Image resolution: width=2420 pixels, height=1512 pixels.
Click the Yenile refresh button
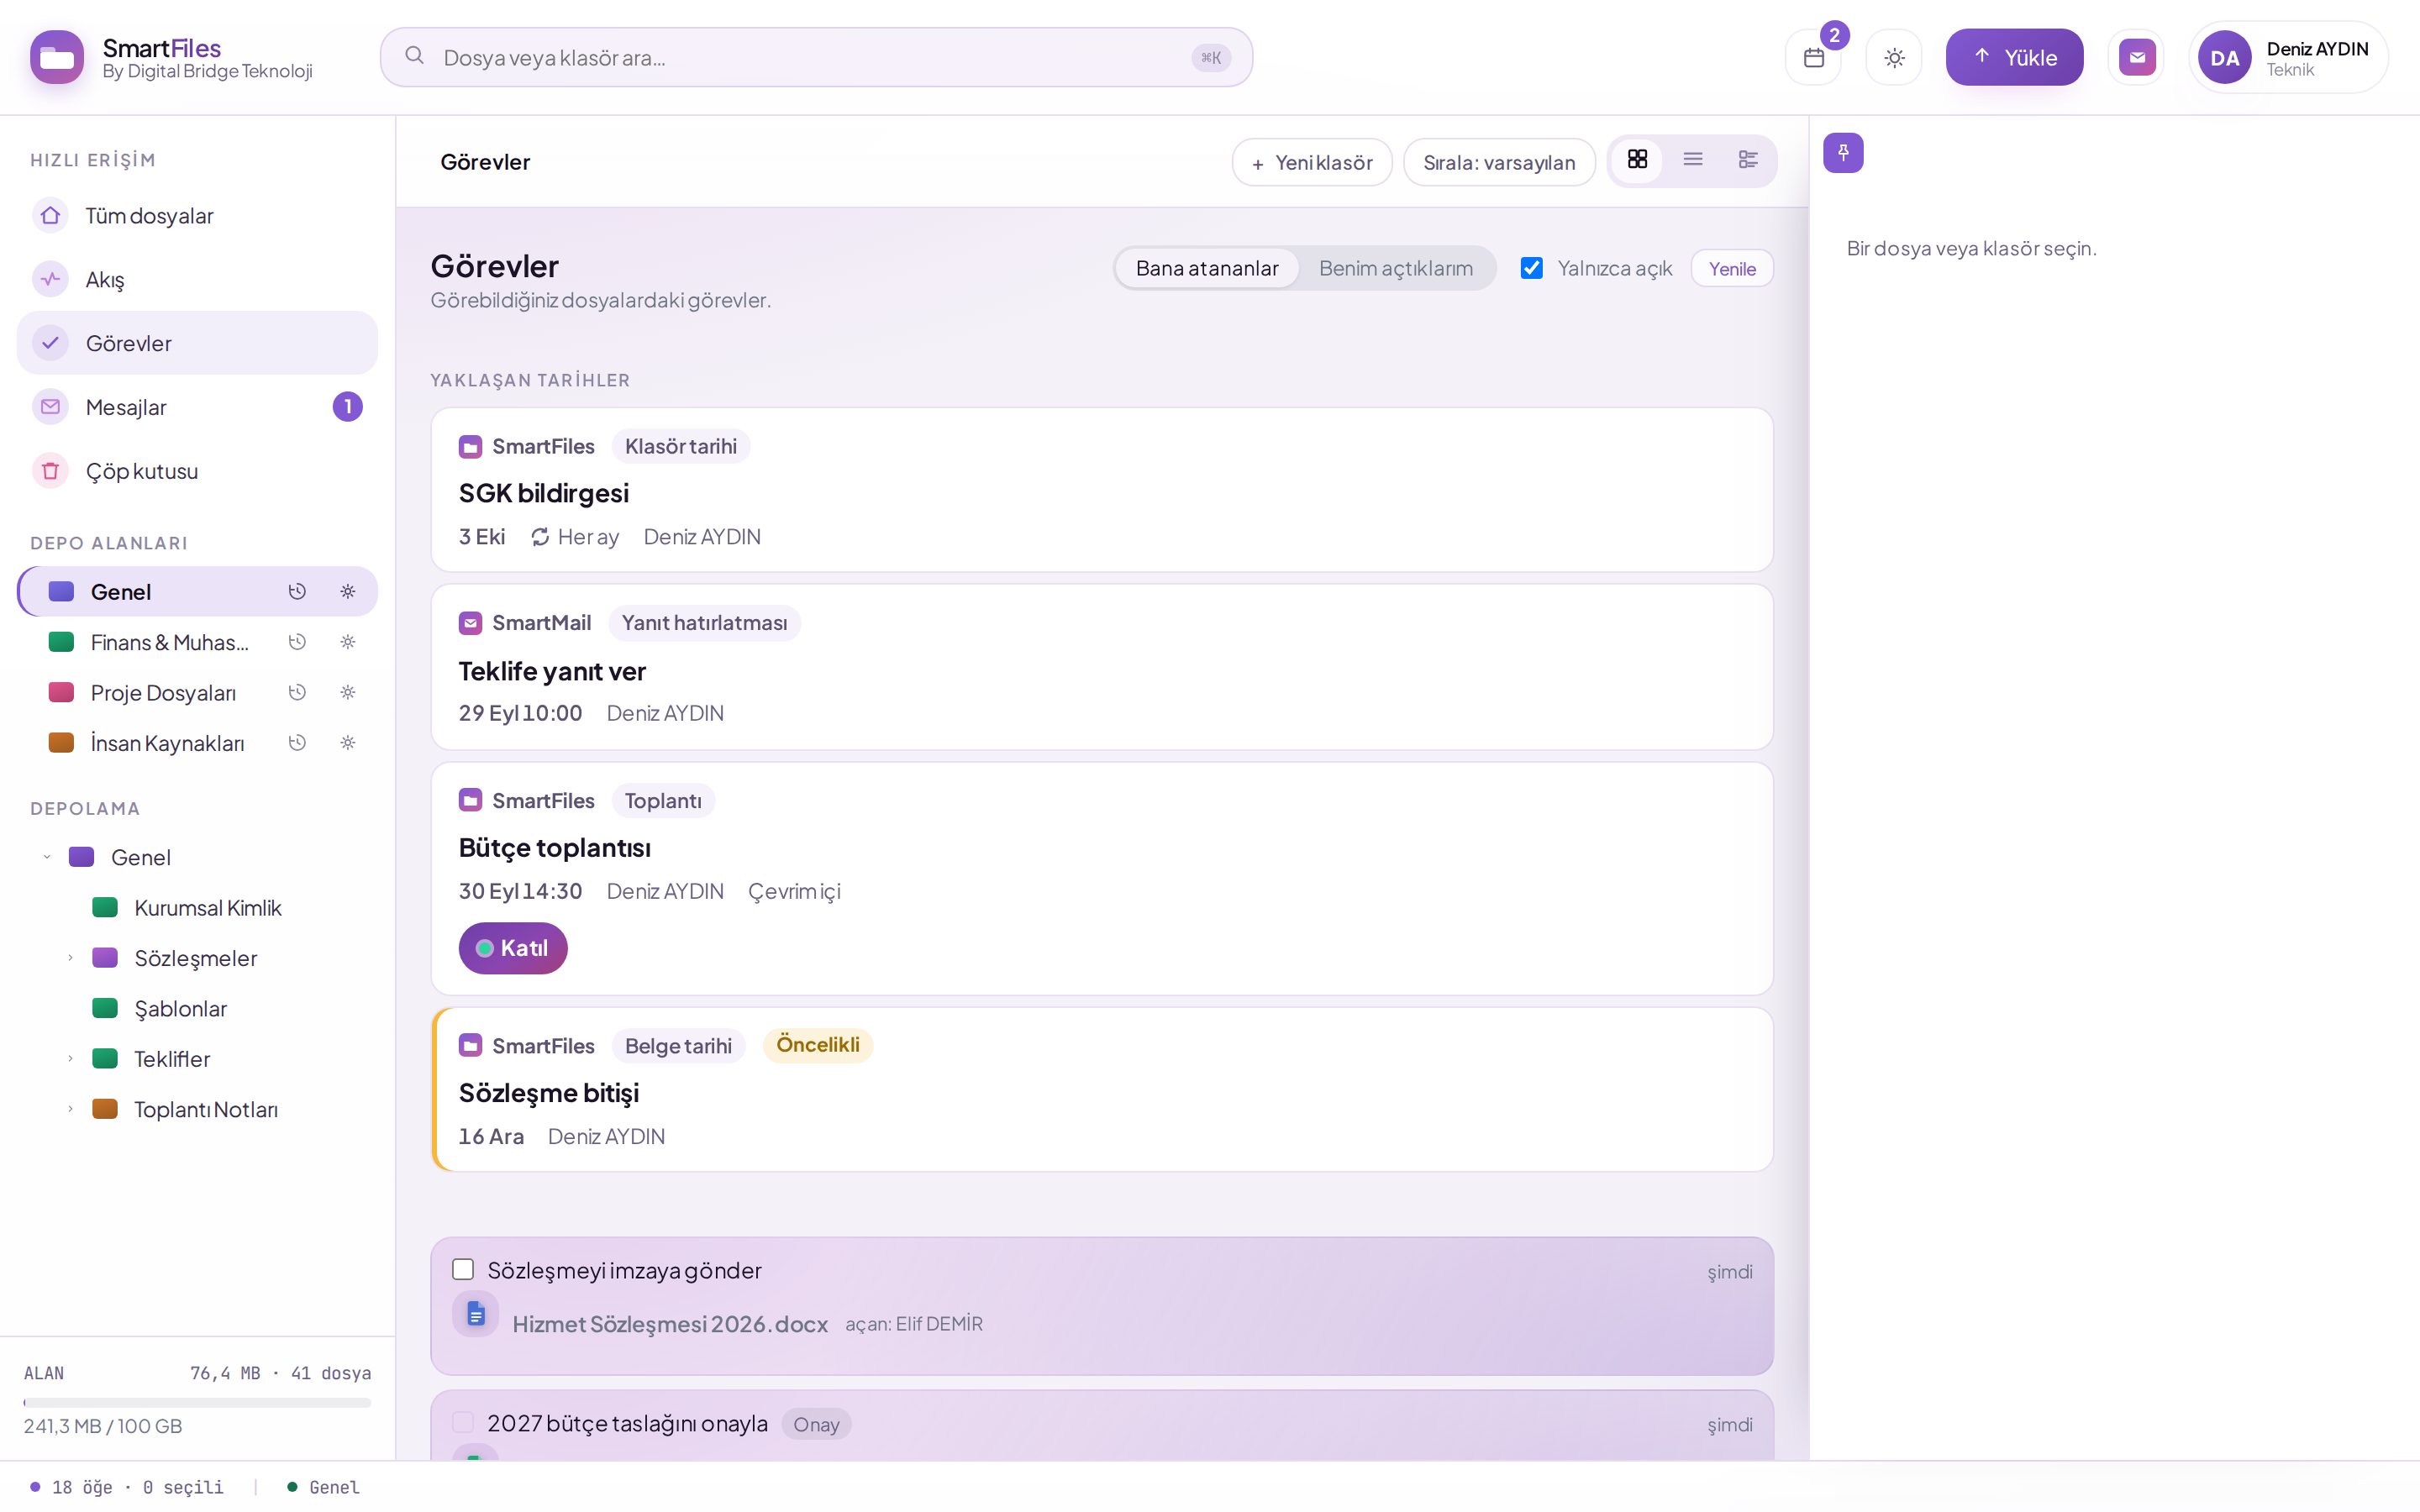tap(1732, 268)
